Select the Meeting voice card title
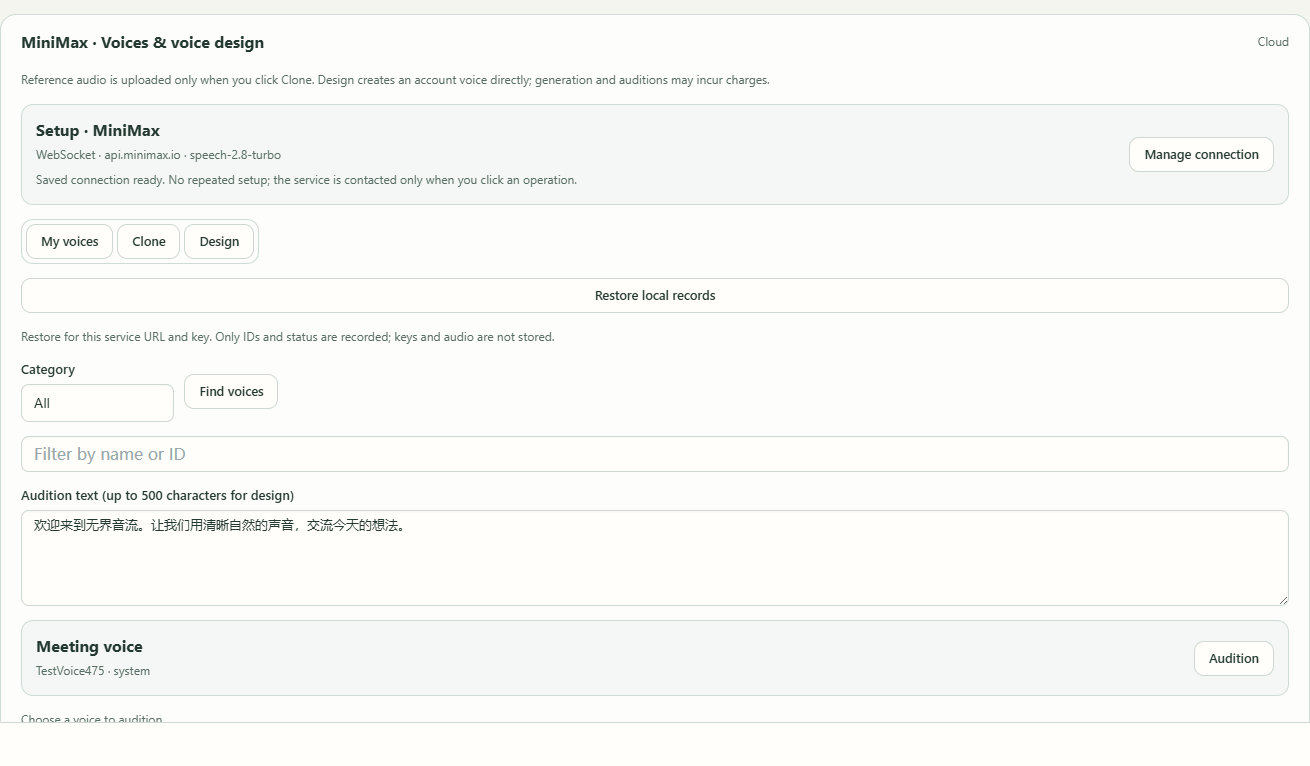1310x766 pixels. tap(89, 646)
